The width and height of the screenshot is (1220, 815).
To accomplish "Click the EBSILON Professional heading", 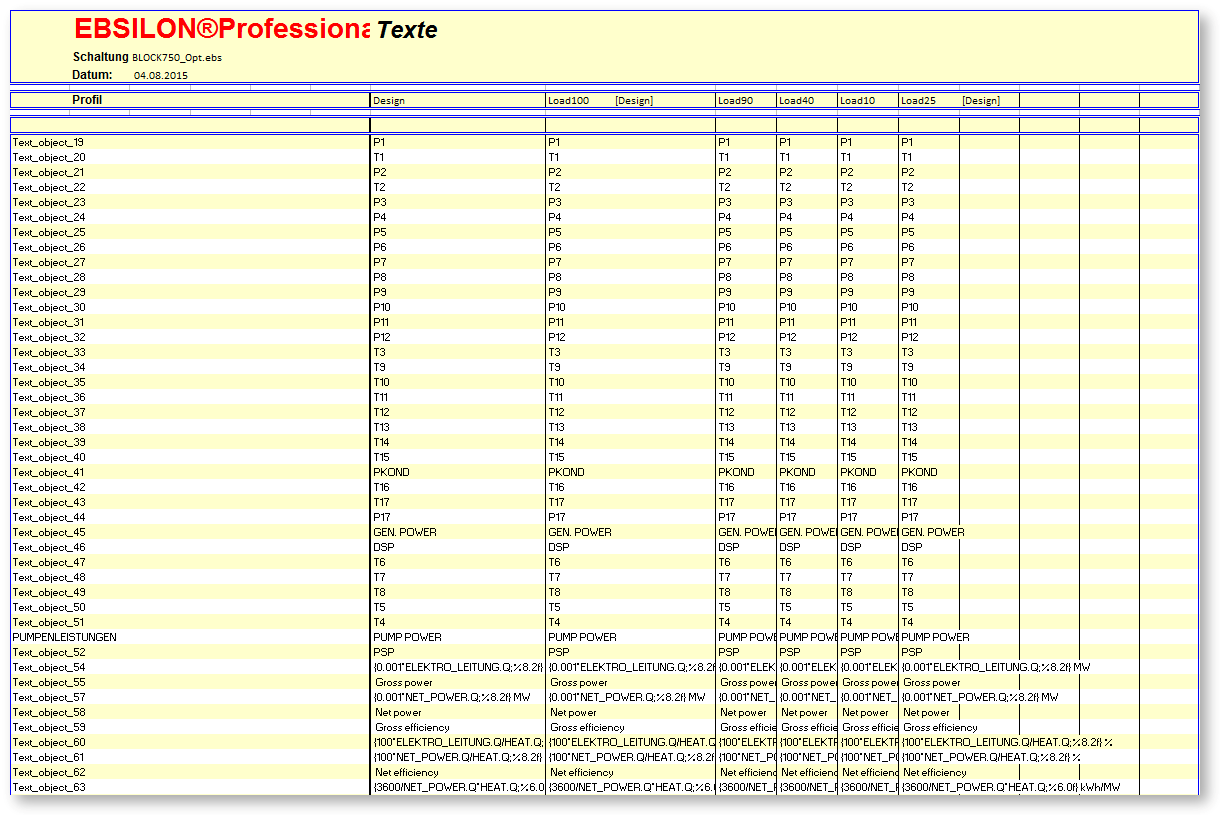I will (x=221, y=30).
